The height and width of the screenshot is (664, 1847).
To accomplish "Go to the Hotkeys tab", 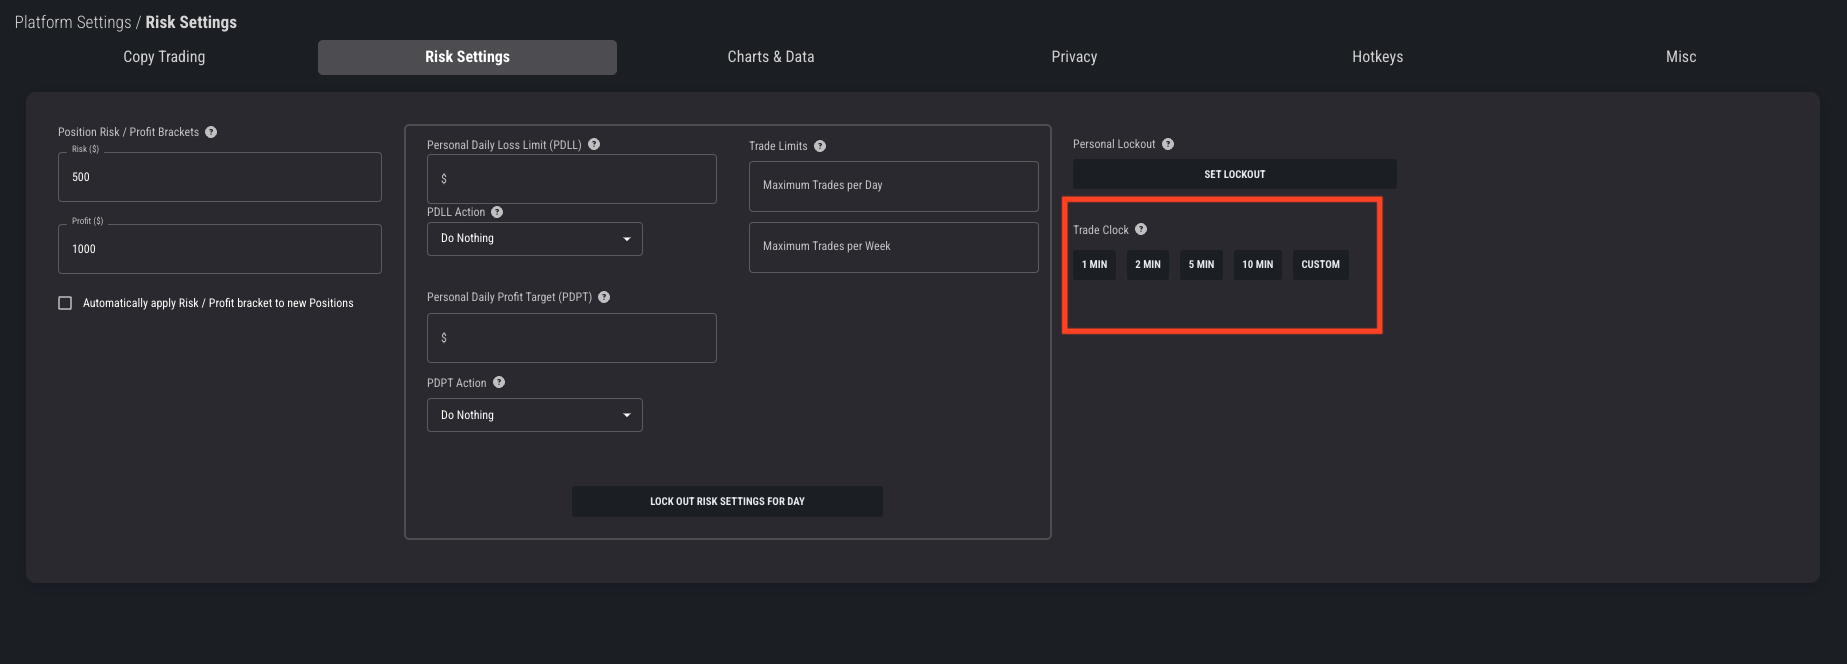I will pos(1377,57).
